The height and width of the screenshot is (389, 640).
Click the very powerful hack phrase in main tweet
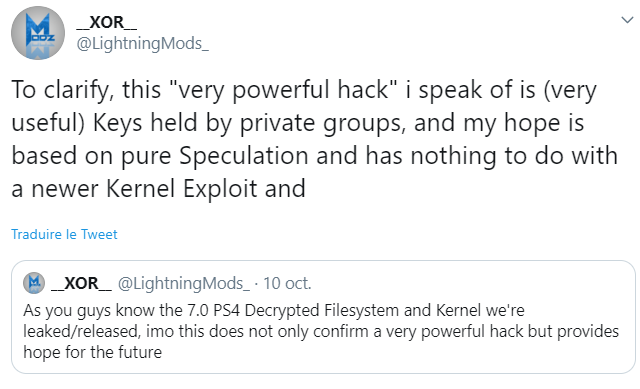pos(282,89)
